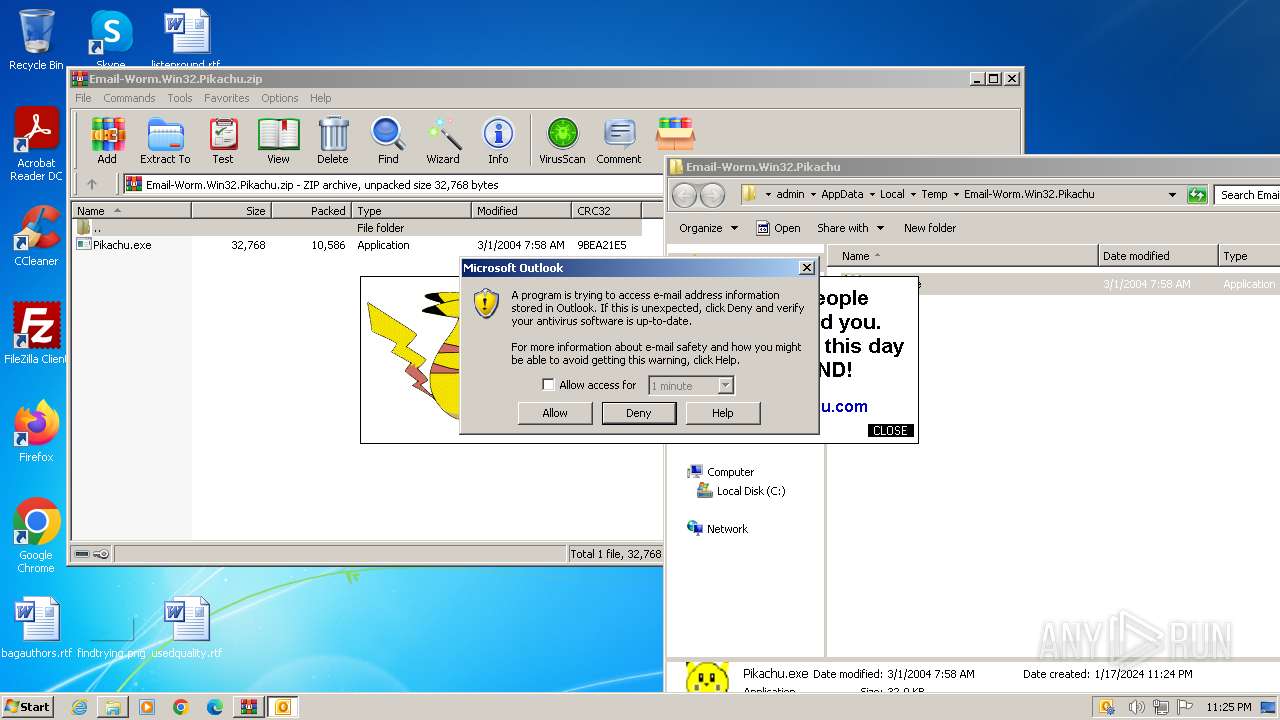Open the Options menu

[x=280, y=98]
